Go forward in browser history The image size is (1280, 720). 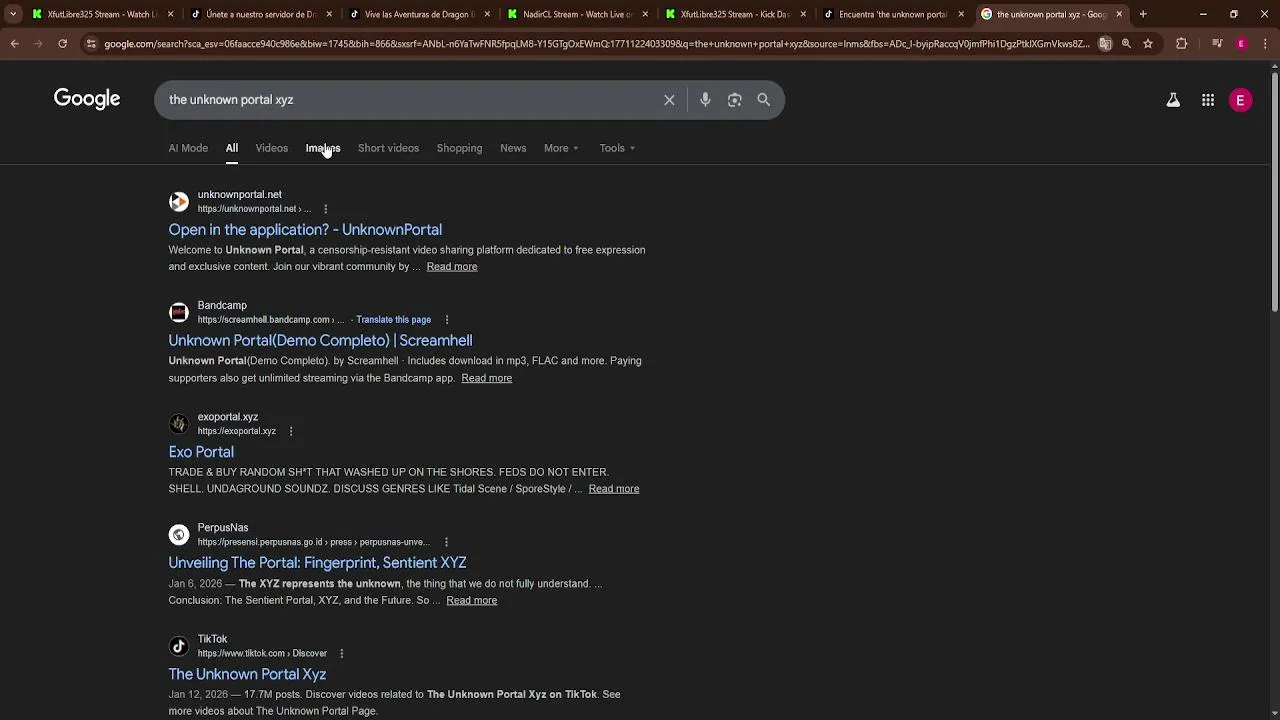(x=38, y=44)
